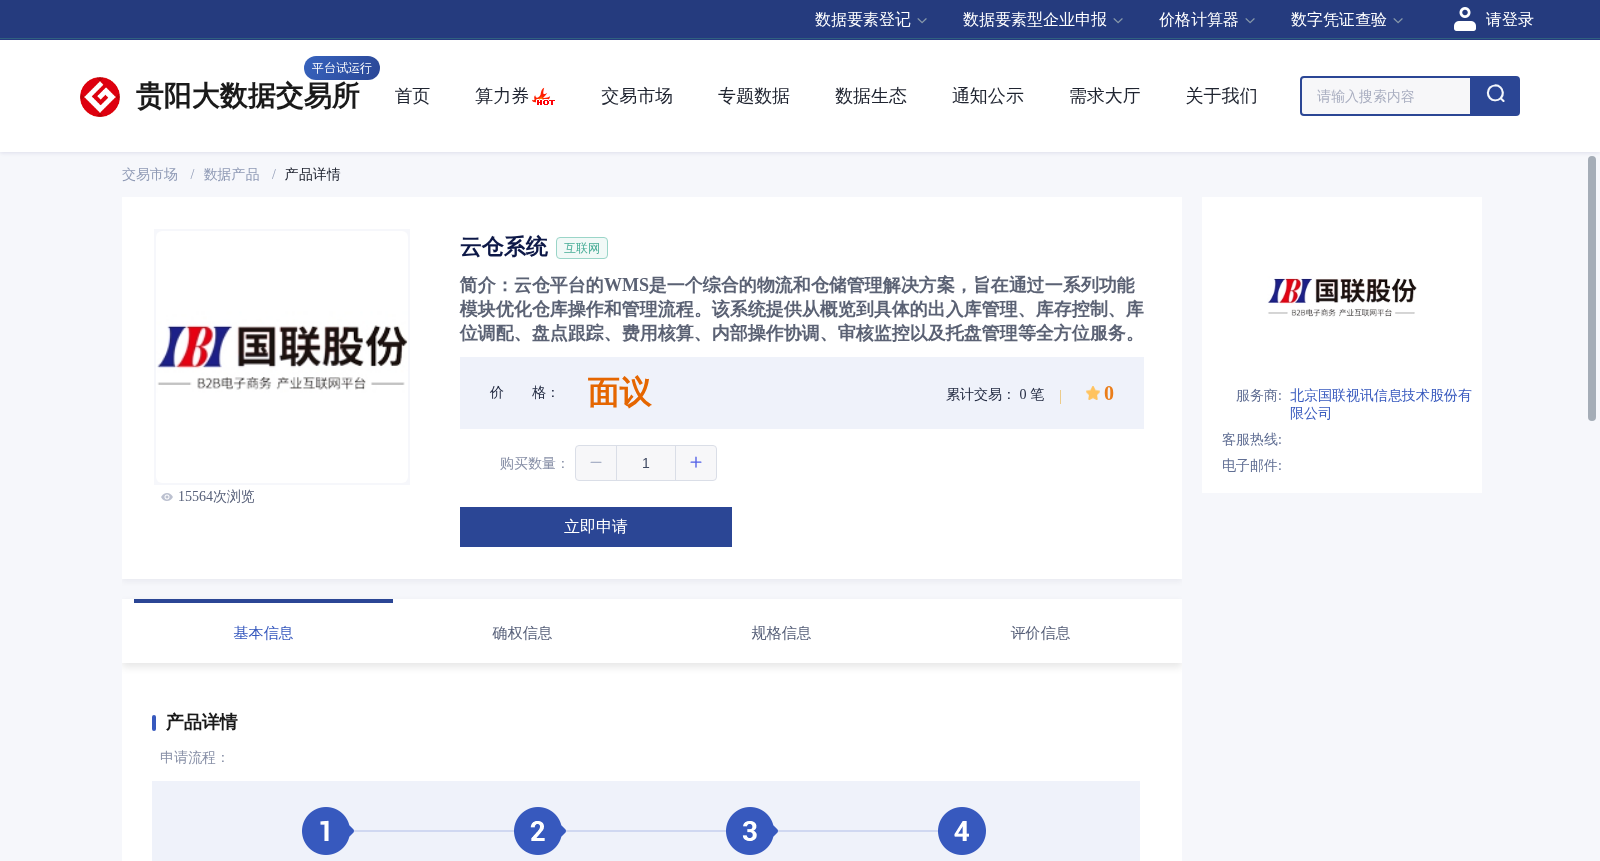Click the 平台试运行 badge

click(x=342, y=68)
